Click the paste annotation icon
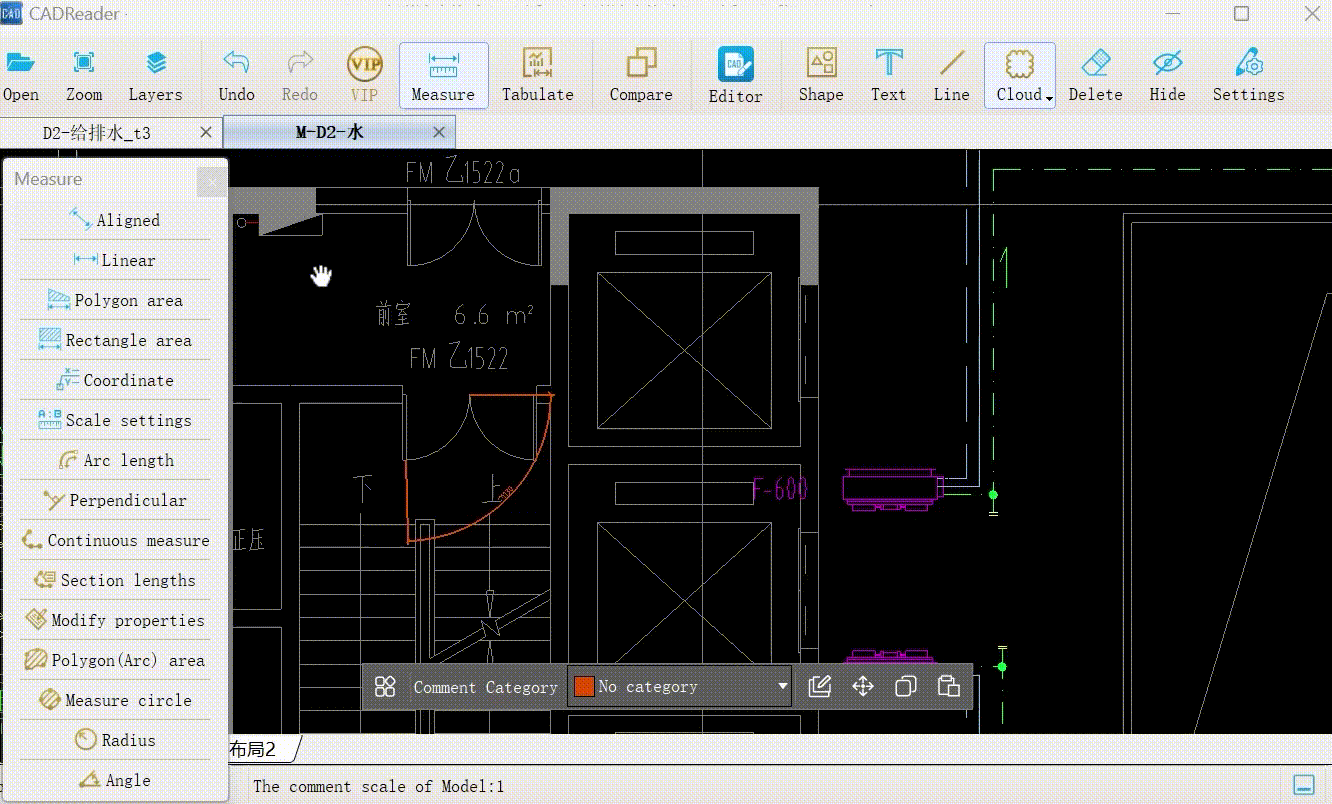The width and height of the screenshot is (1332, 804). coord(948,687)
